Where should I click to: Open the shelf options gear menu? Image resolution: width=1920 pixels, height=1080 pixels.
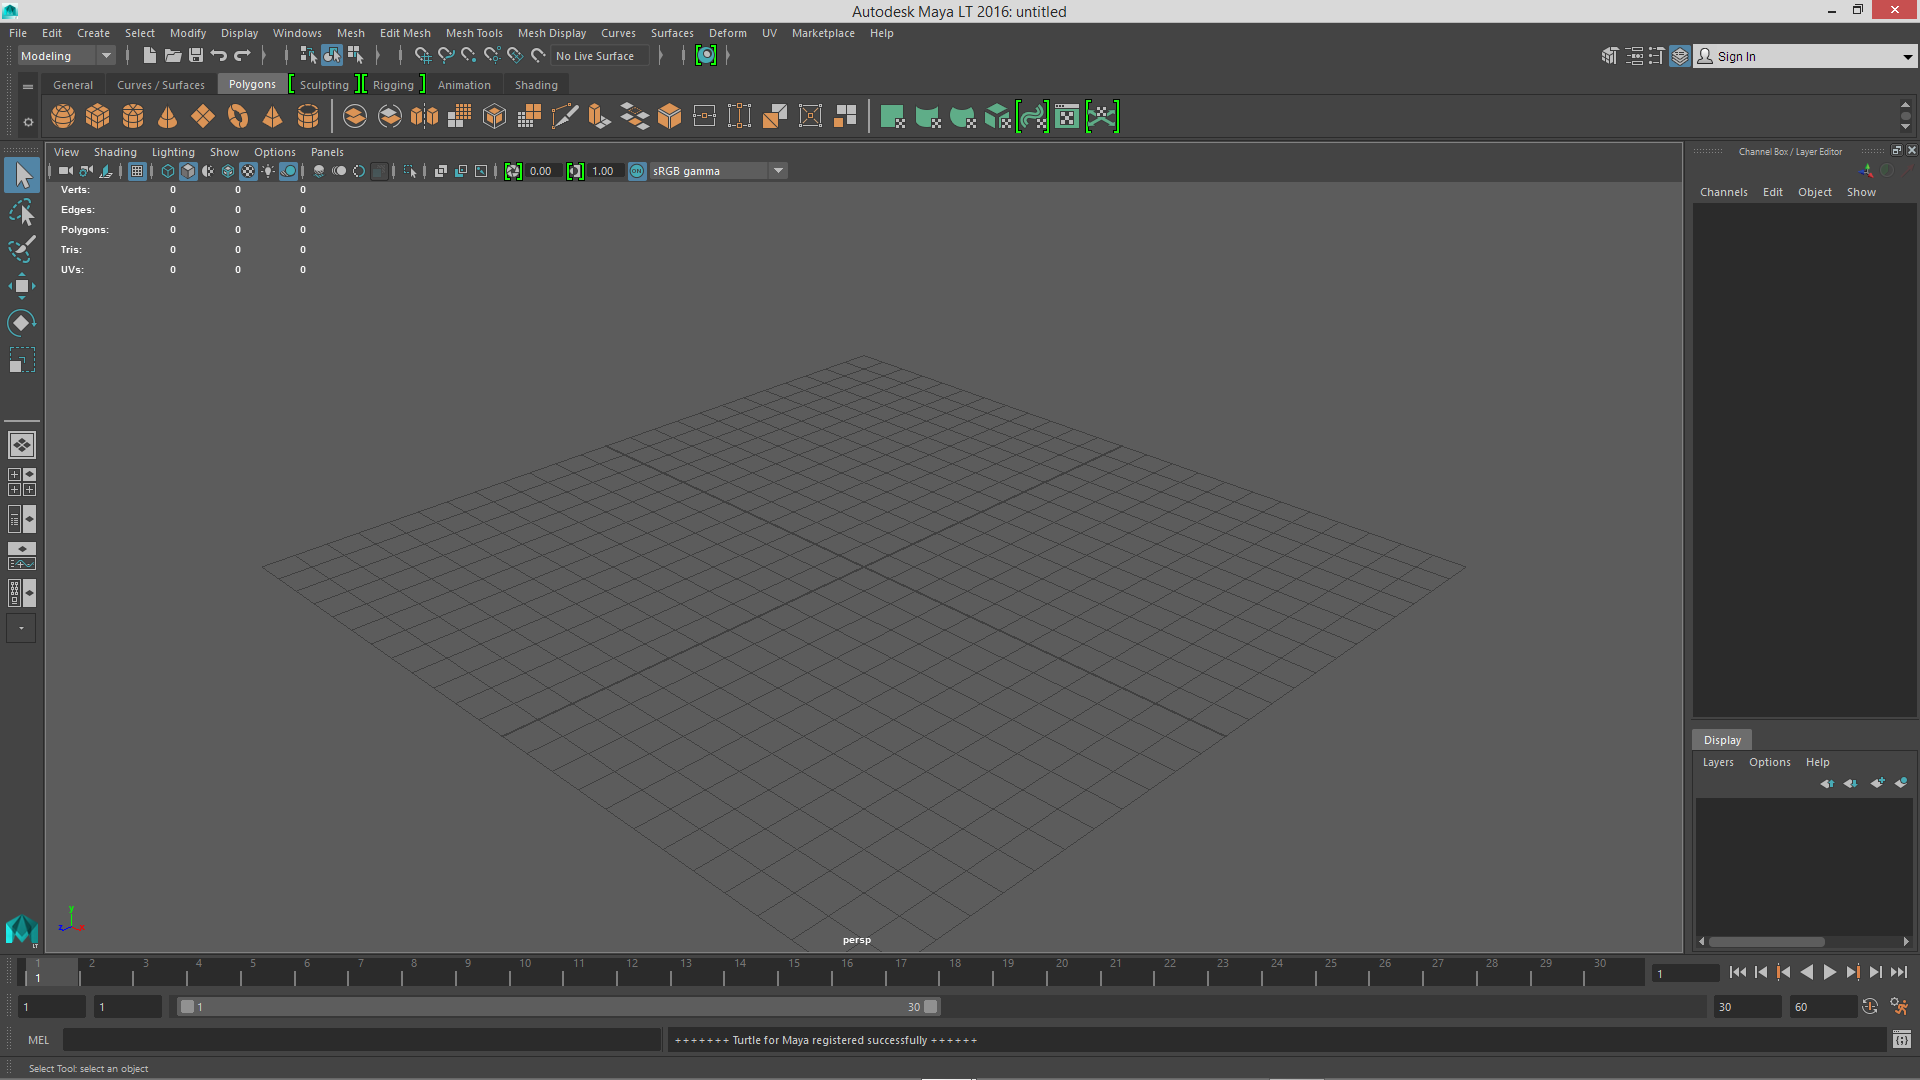pyautogui.click(x=28, y=122)
